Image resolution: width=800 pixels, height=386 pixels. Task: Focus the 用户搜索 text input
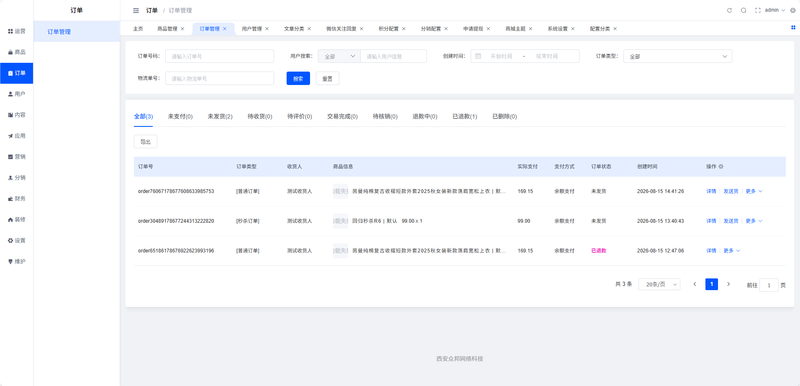[393, 56]
